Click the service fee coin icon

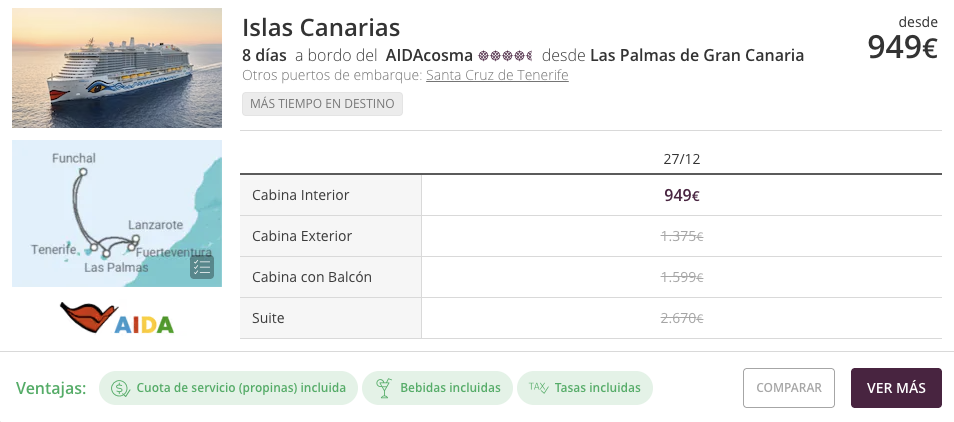pos(120,388)
